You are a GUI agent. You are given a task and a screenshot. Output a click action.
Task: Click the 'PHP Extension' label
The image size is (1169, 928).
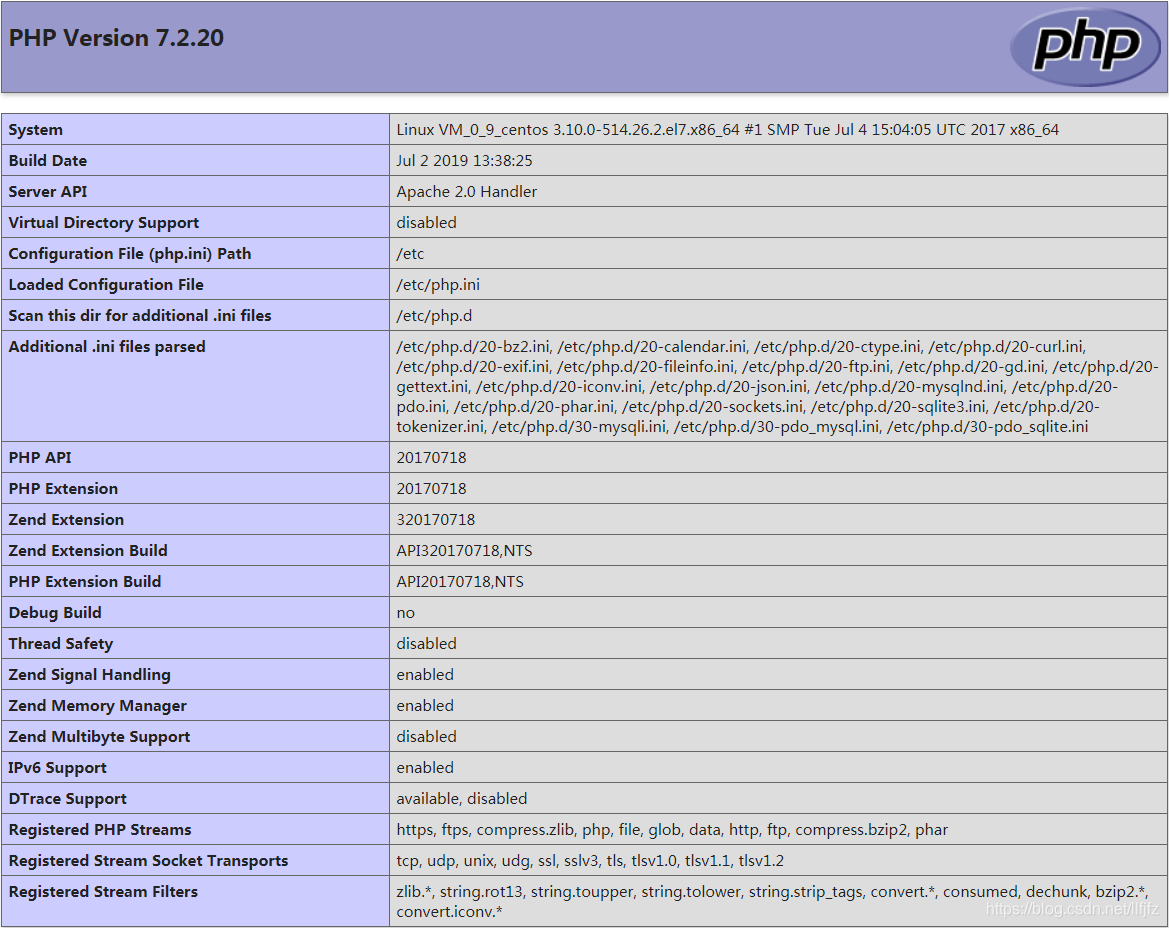(x=63, y=489)
